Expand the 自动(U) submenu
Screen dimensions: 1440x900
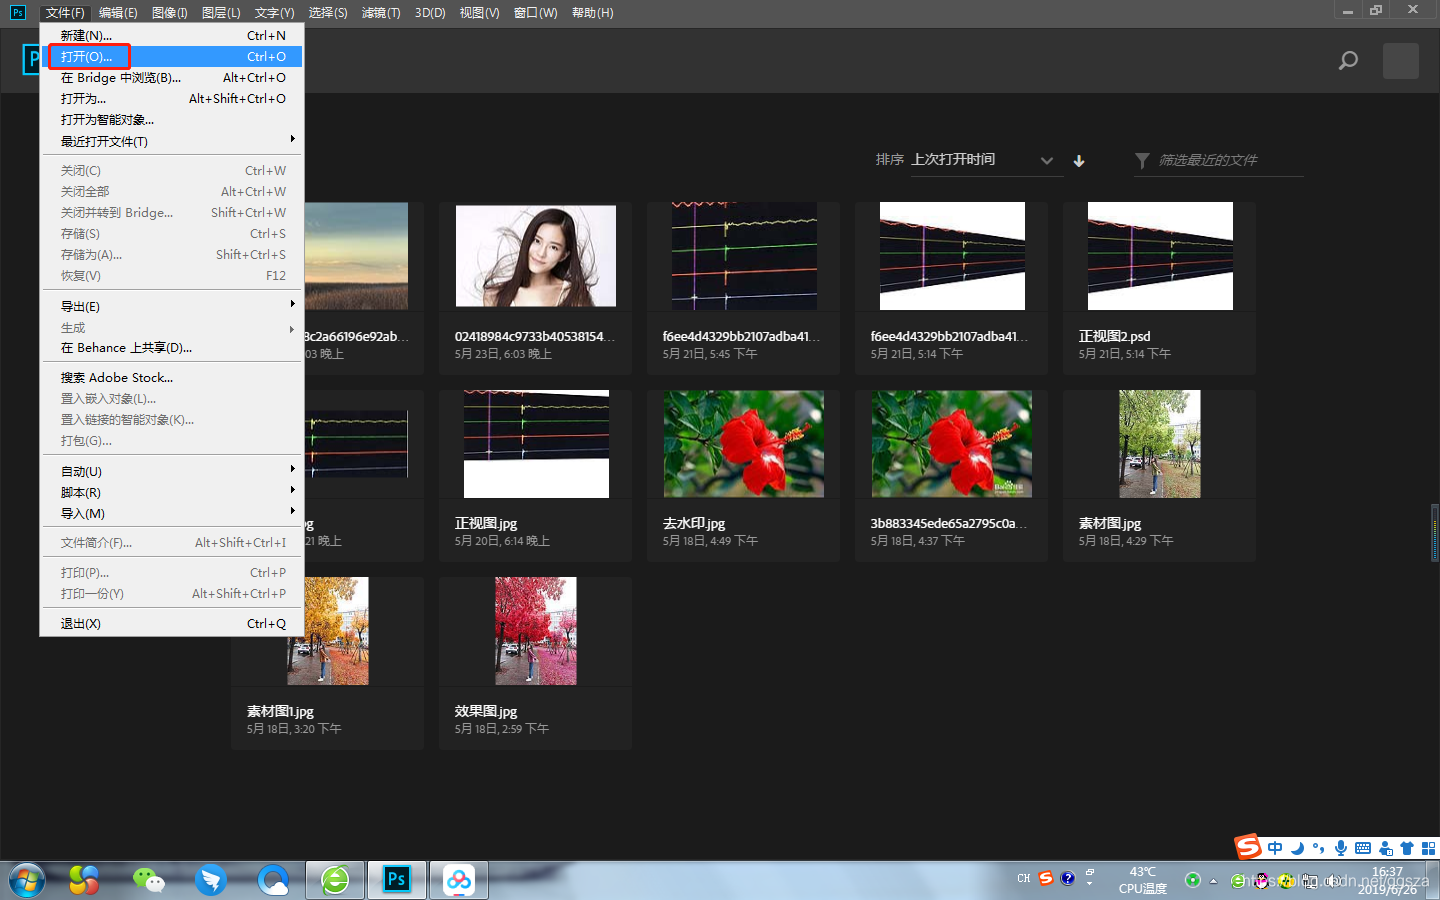click(x=171, y=471)
